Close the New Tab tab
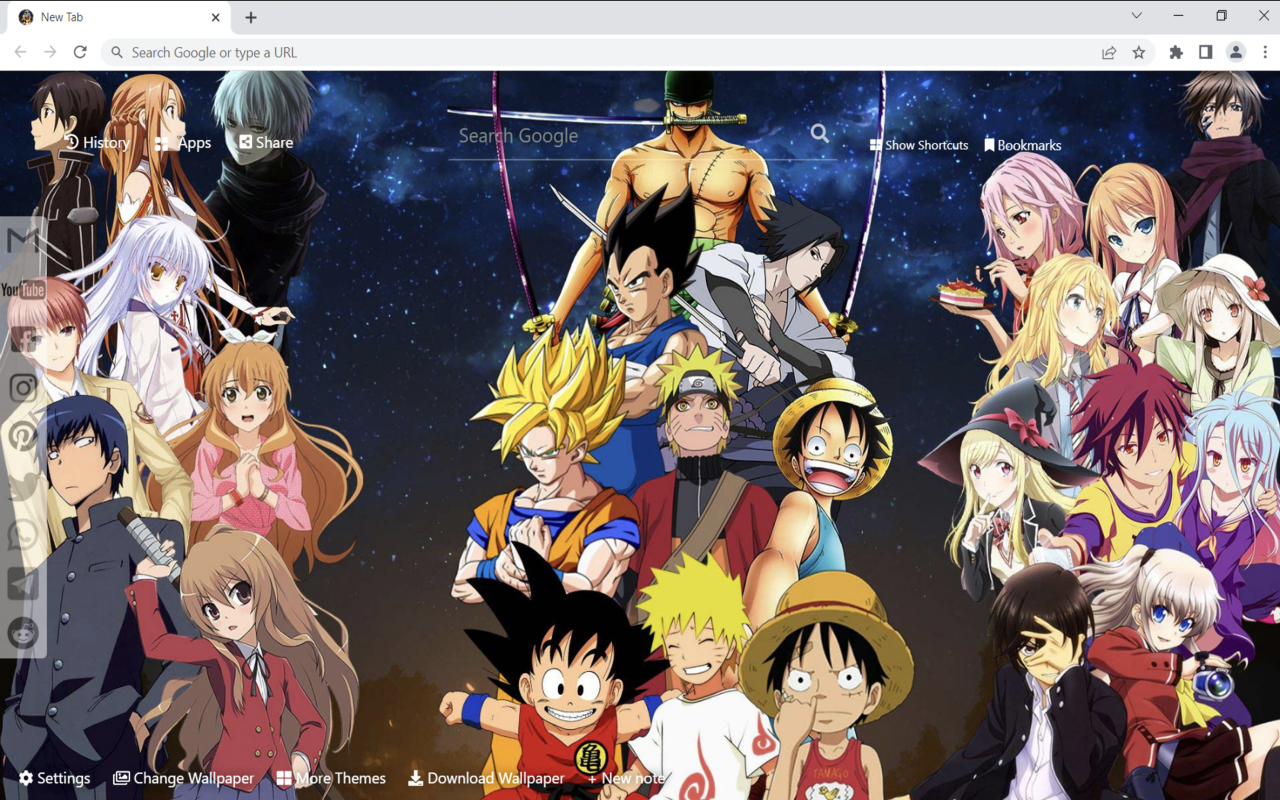The image size is (1280, 800). pyautogui.click(x=216, y=17)
